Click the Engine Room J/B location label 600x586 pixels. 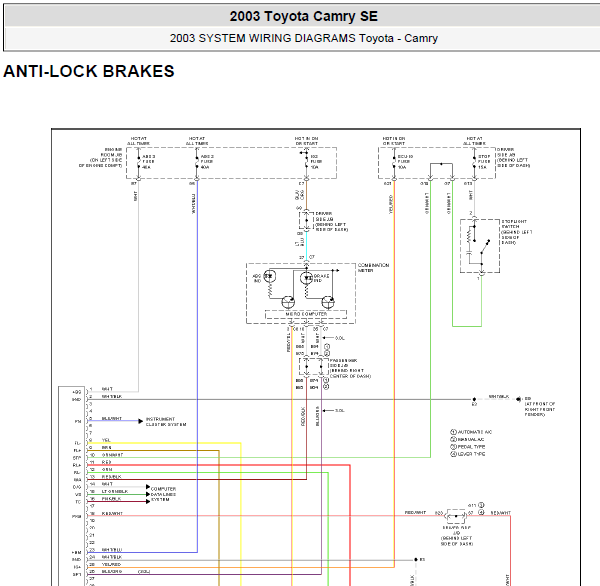(x=101, y=157)
